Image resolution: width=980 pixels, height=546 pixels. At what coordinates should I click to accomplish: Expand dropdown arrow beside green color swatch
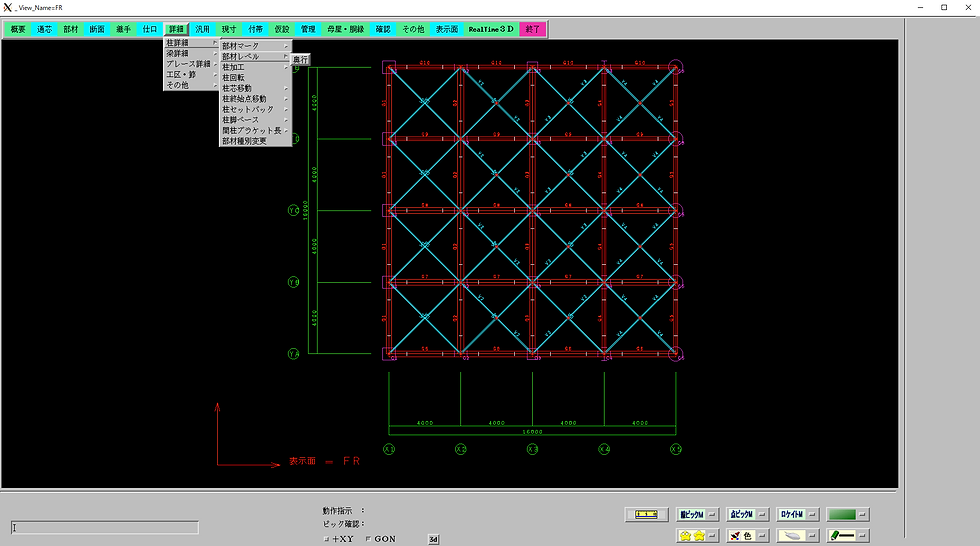point(862,514)
